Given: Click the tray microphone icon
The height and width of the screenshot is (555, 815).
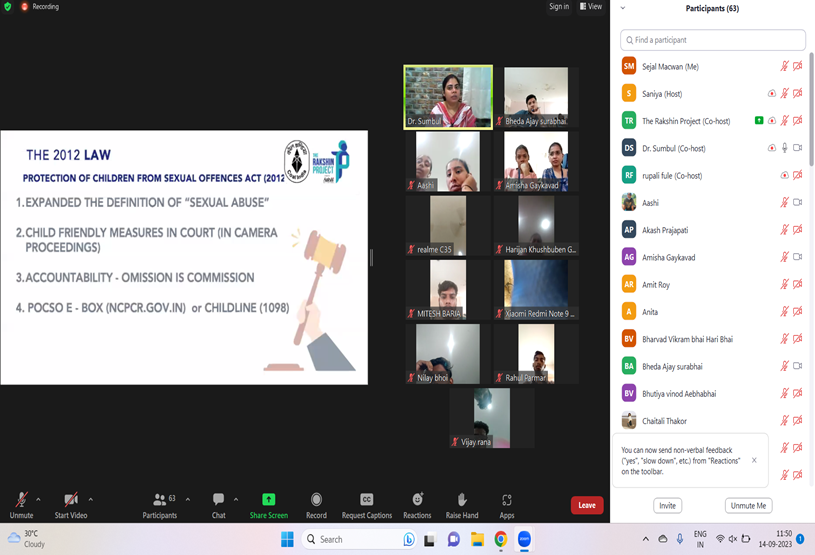Looking at the screenshot, I should (x=679, y=539).
